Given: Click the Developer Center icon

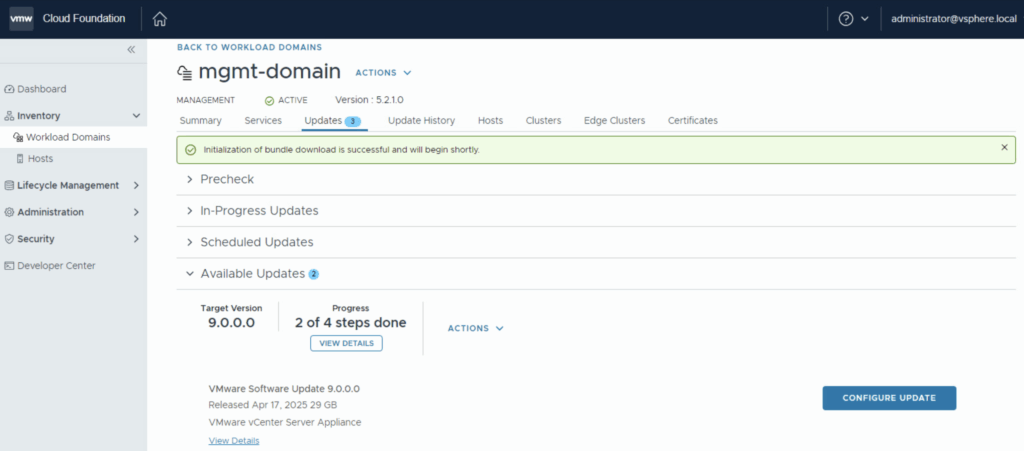Looking at the screenshot, I should click(x=10, y=266).
